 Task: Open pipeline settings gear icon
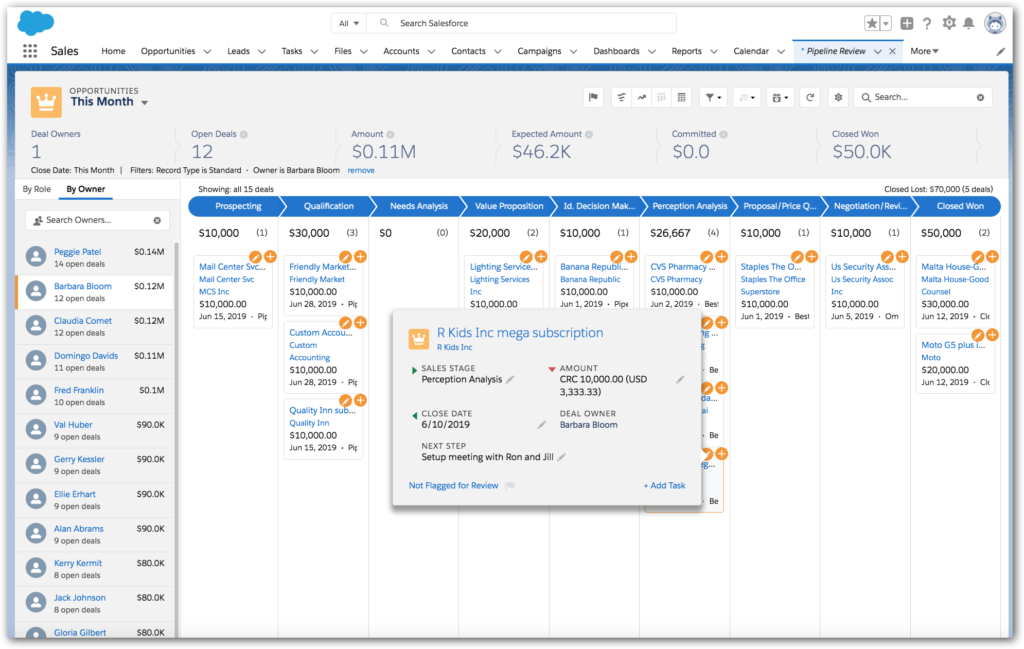(x=839, y=97)
